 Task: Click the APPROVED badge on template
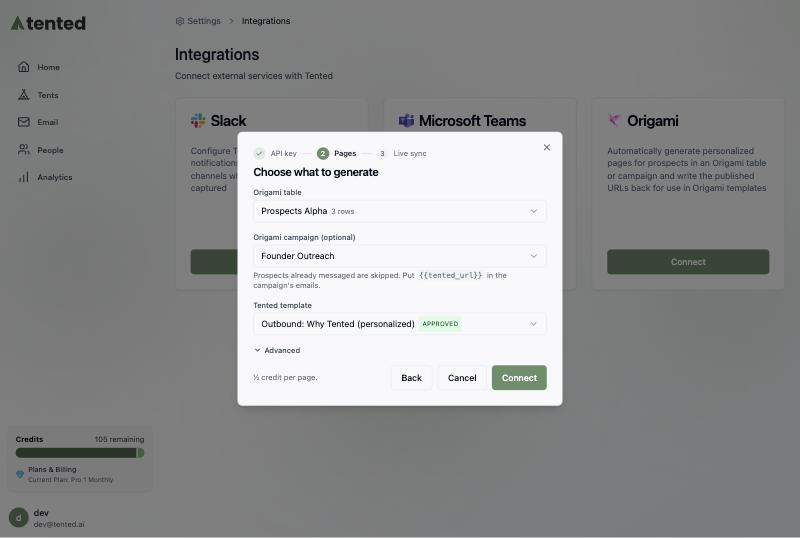click(x=440, y=324)
